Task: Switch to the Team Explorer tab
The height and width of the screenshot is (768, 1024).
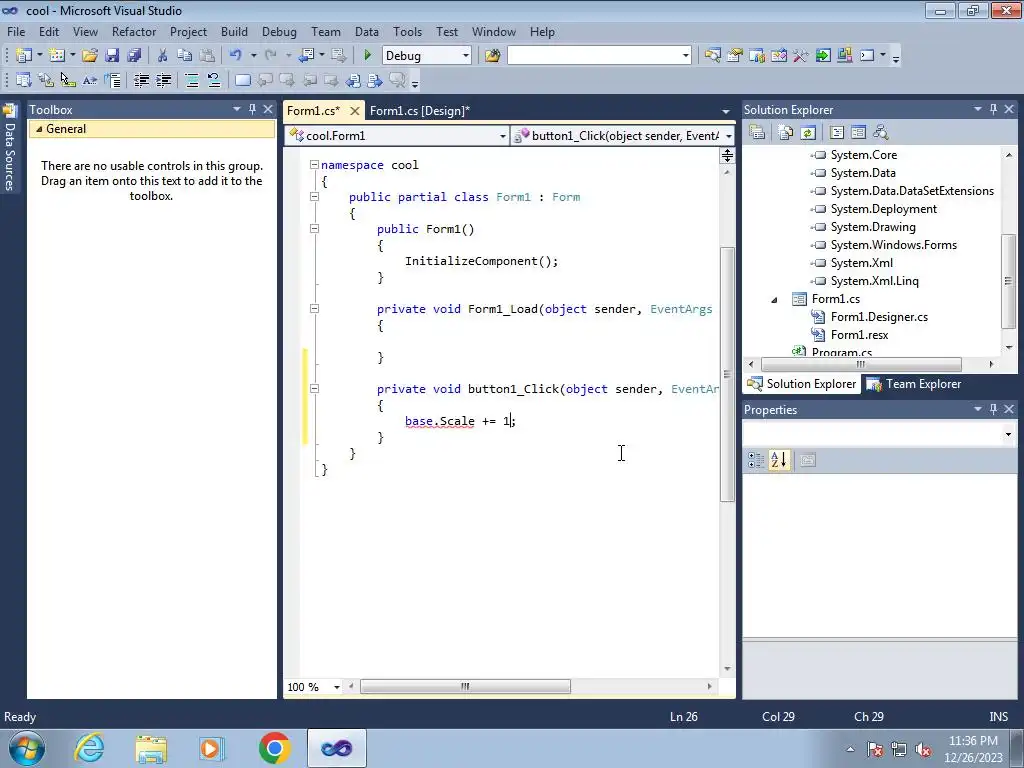Action: pos(914,384)
